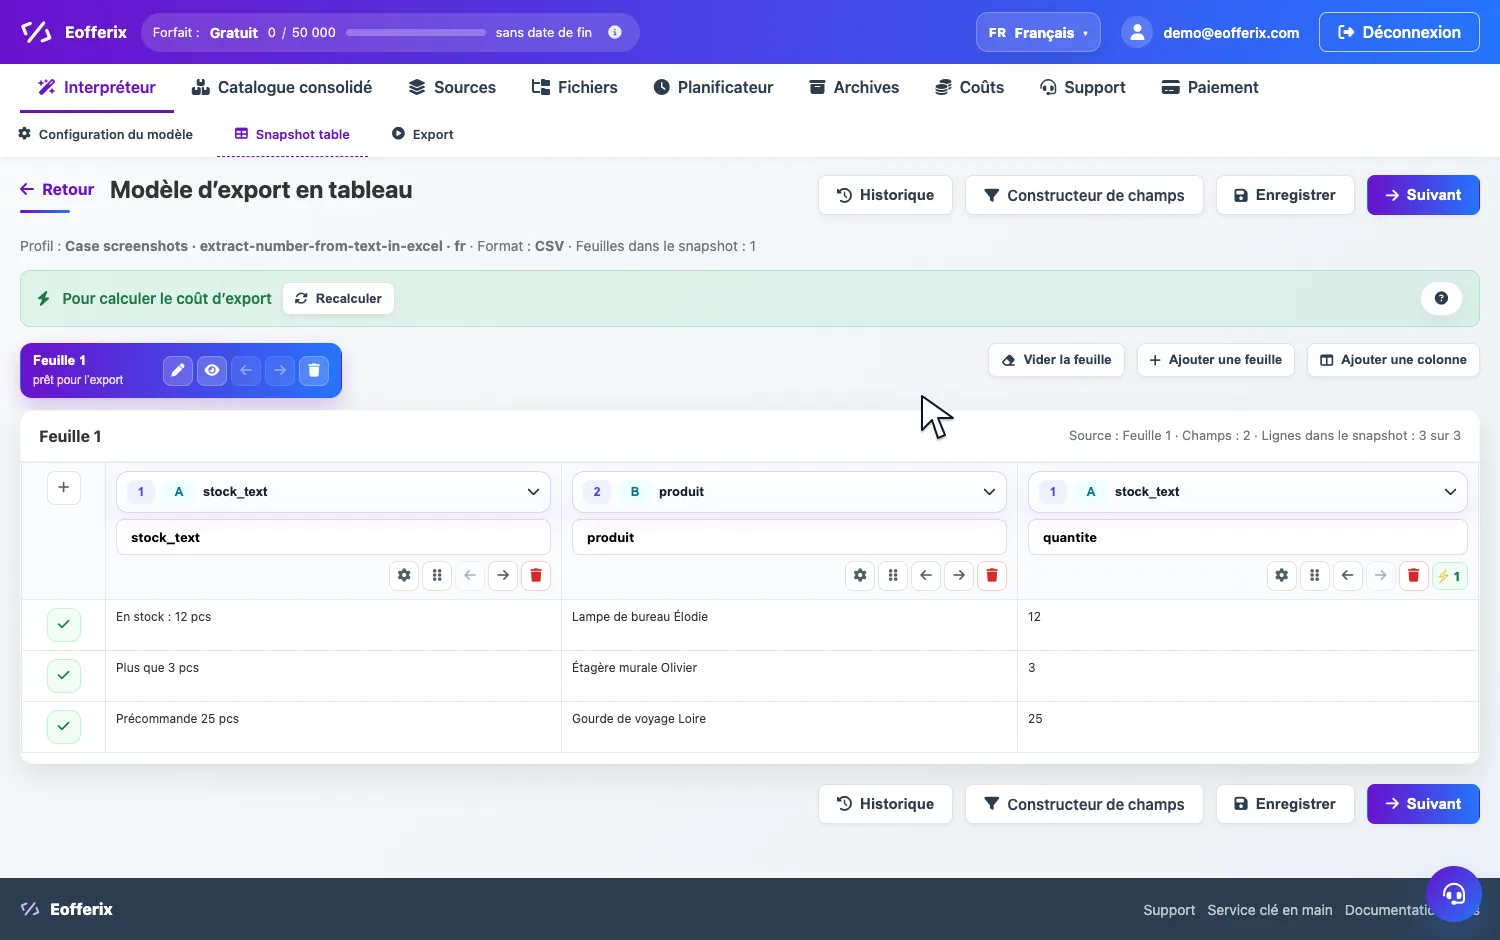Uncheck the row Plus que 3 pcs
Screen dimensions: 1500x940
63,675
